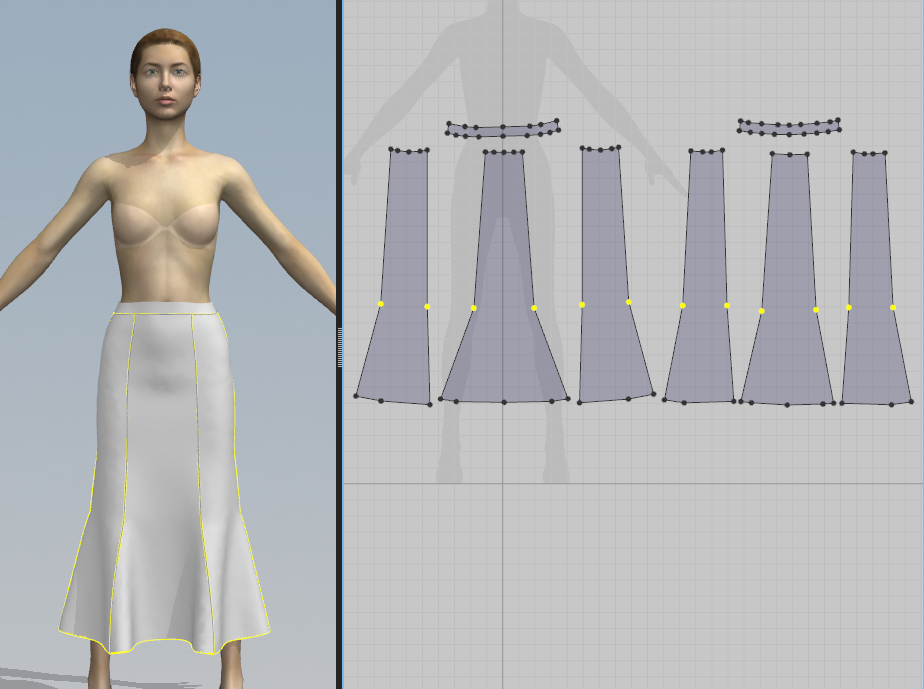Click the left yellow point on the fourth panel
The height and width of the screenshot is (689, 924).
pos(682,305)
